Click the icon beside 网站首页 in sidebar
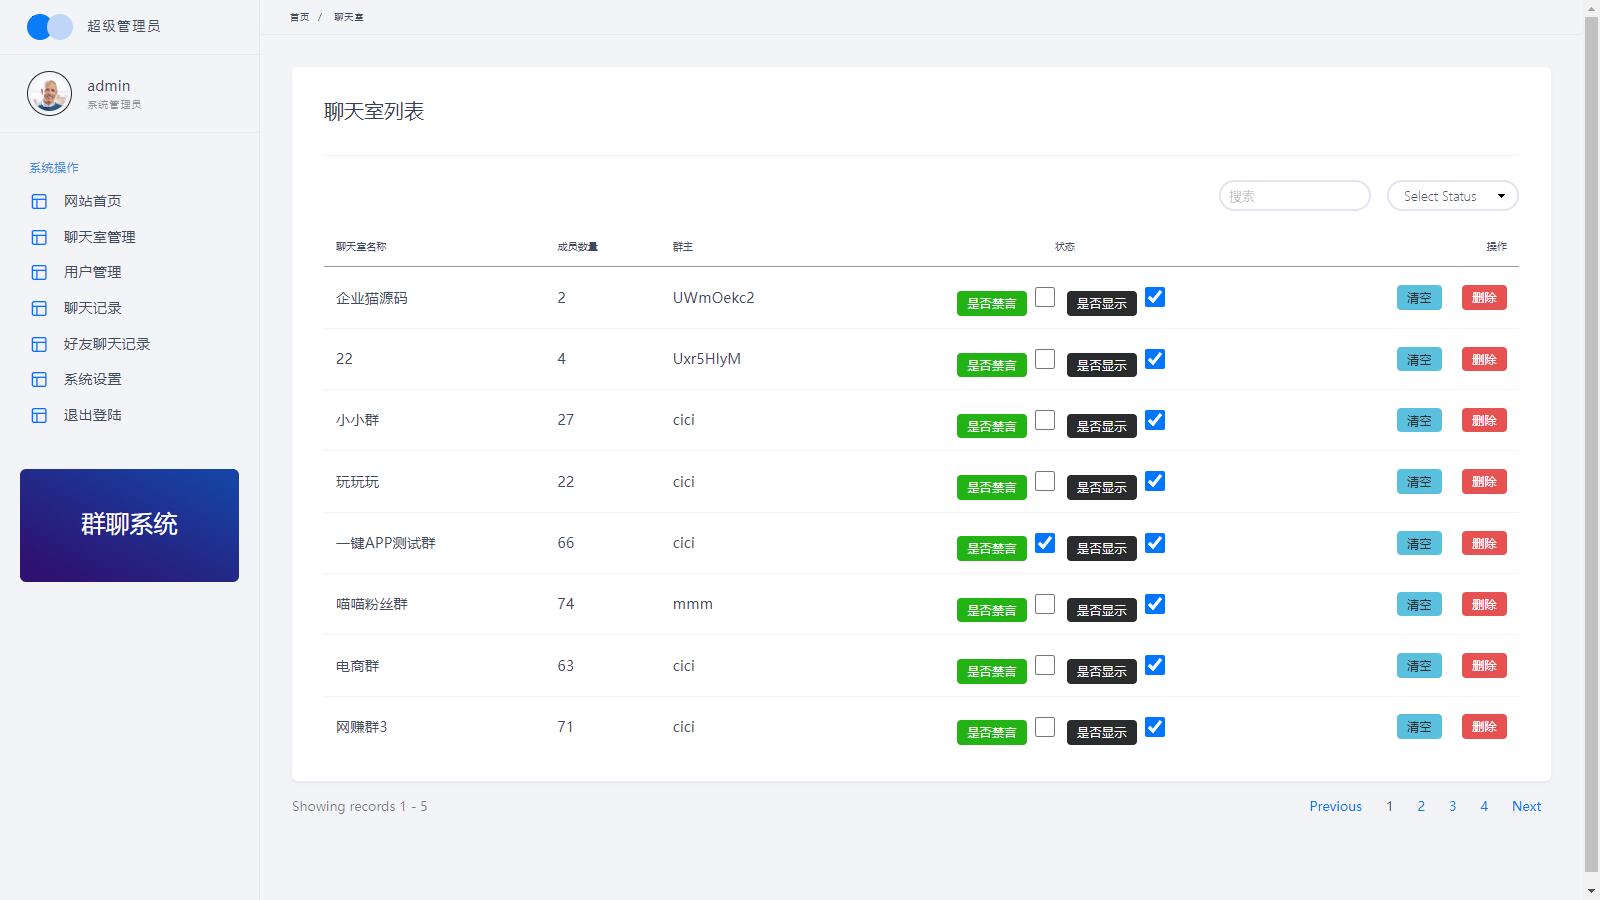The image size is (1600, 900). [x=39, y=201]
